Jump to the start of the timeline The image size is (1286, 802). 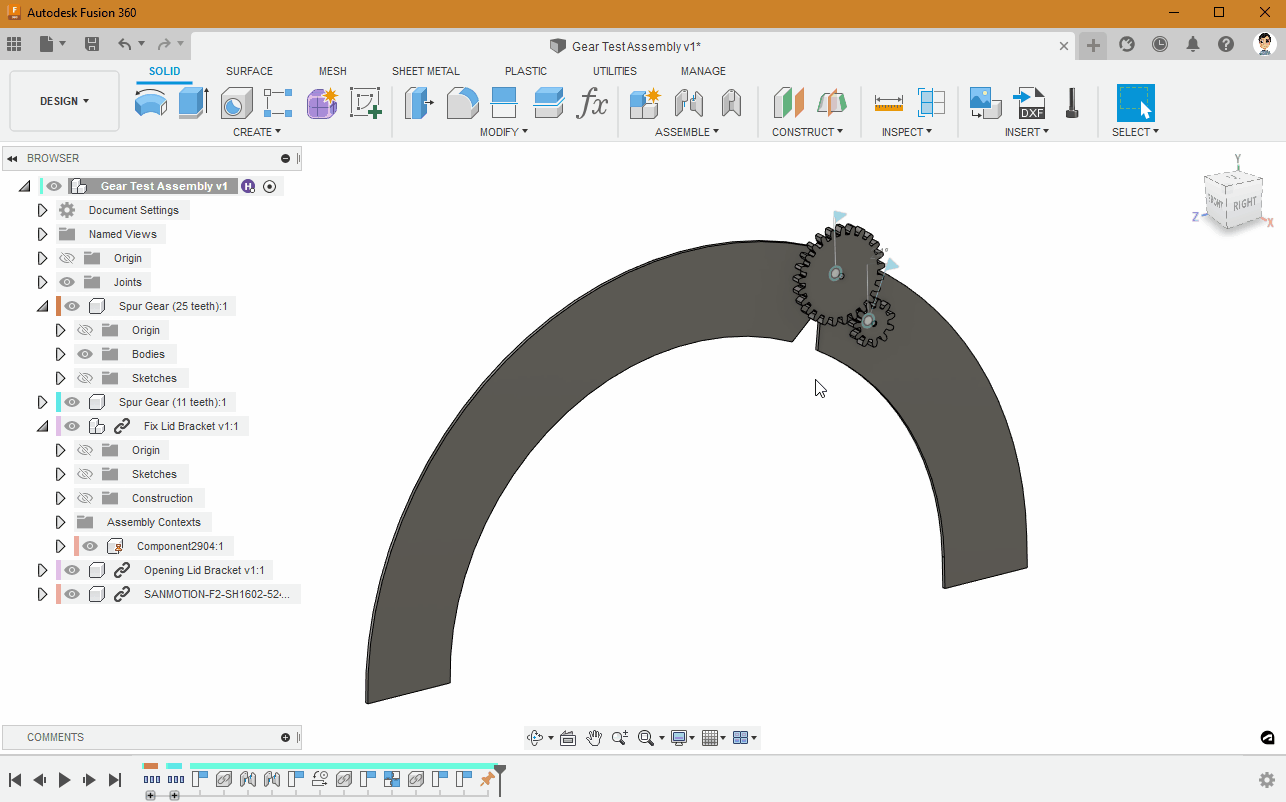(x=16, y=780)
